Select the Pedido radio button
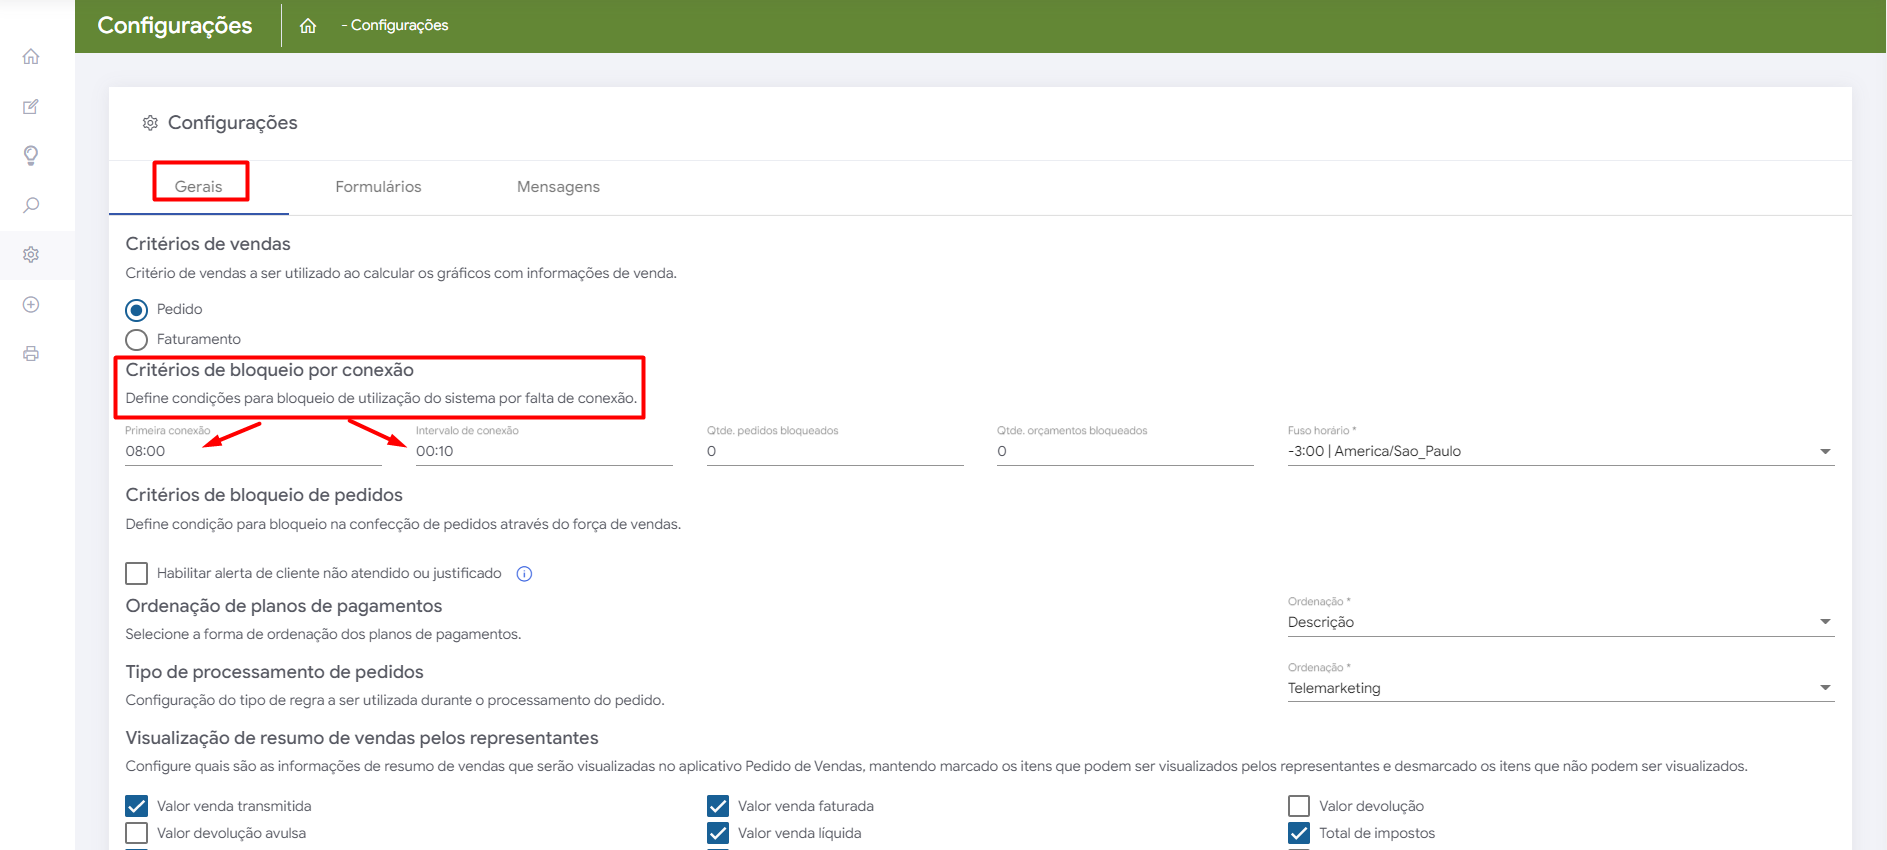1887x850 pixels. pyautogui.click(x=137, y=310)
